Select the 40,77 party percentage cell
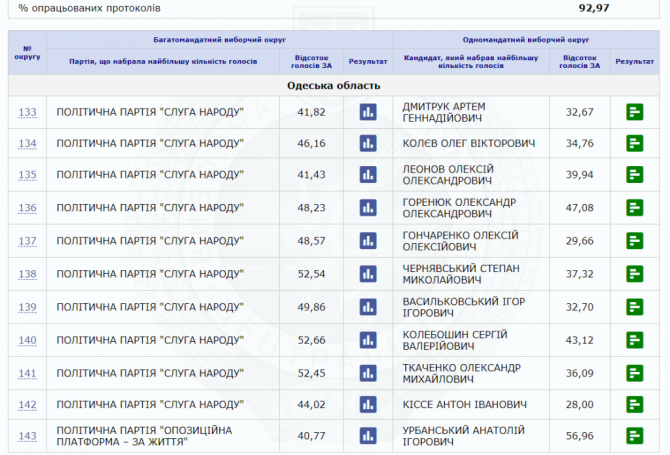The image size is (670, 455). [x=311, y=436]
